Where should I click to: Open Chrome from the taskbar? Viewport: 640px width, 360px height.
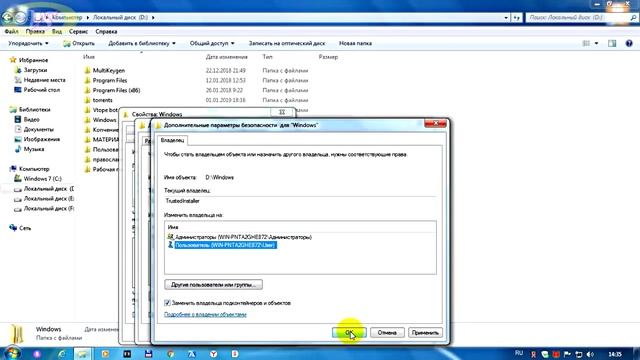pos(171,354)
